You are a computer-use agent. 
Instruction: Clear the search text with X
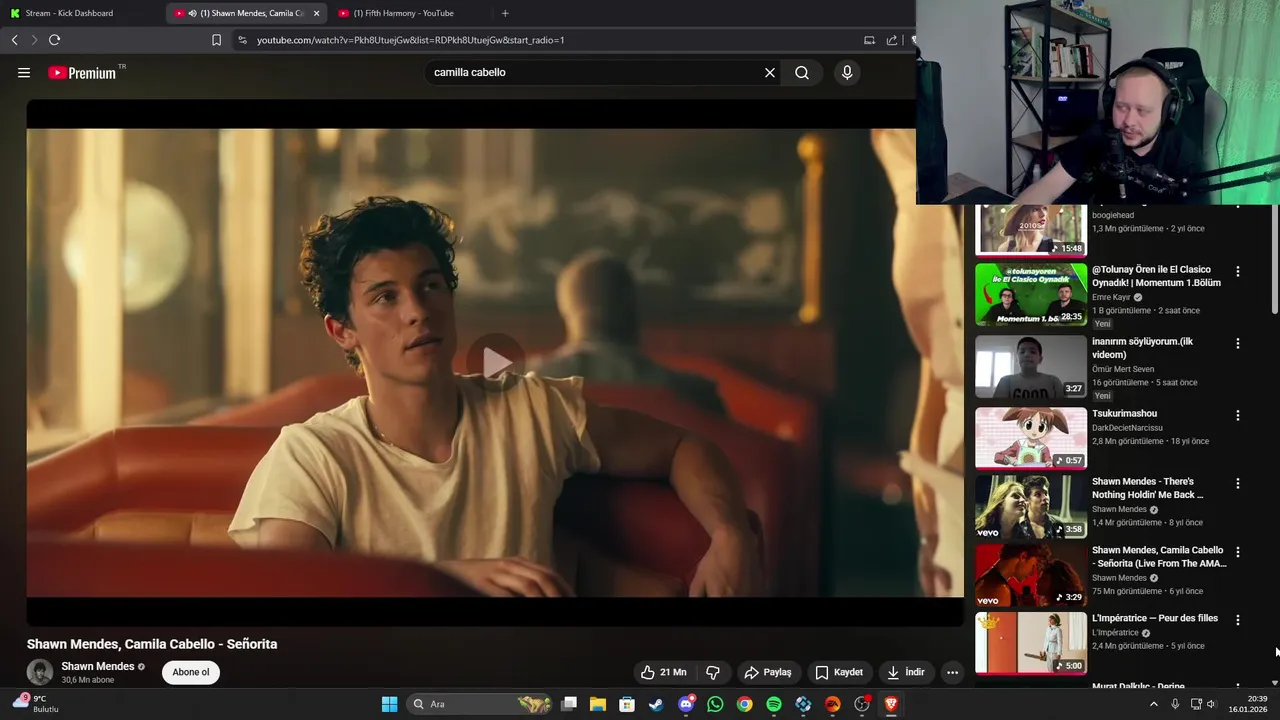(770, 72)
